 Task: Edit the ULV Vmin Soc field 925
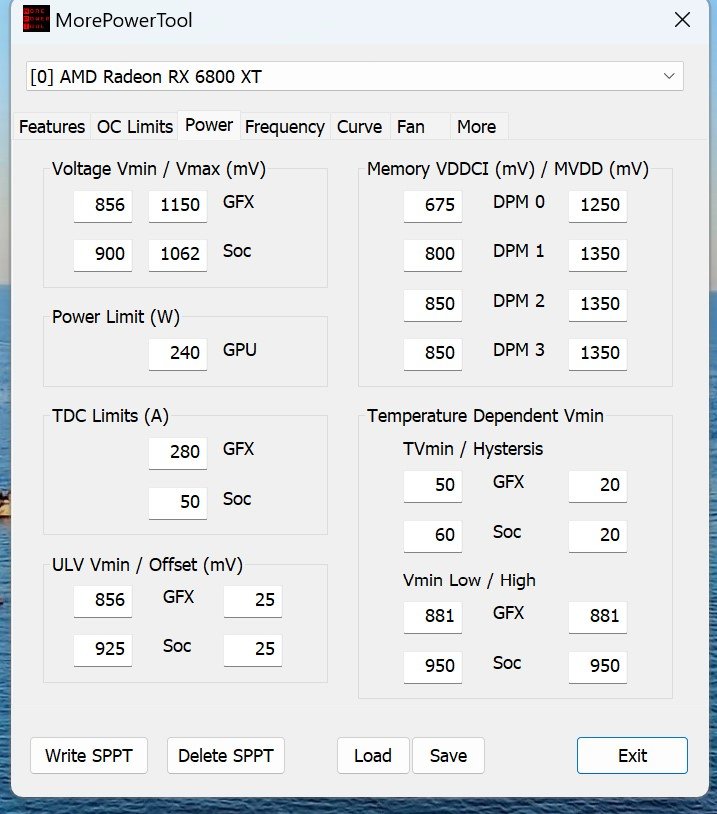pos(103,649)
